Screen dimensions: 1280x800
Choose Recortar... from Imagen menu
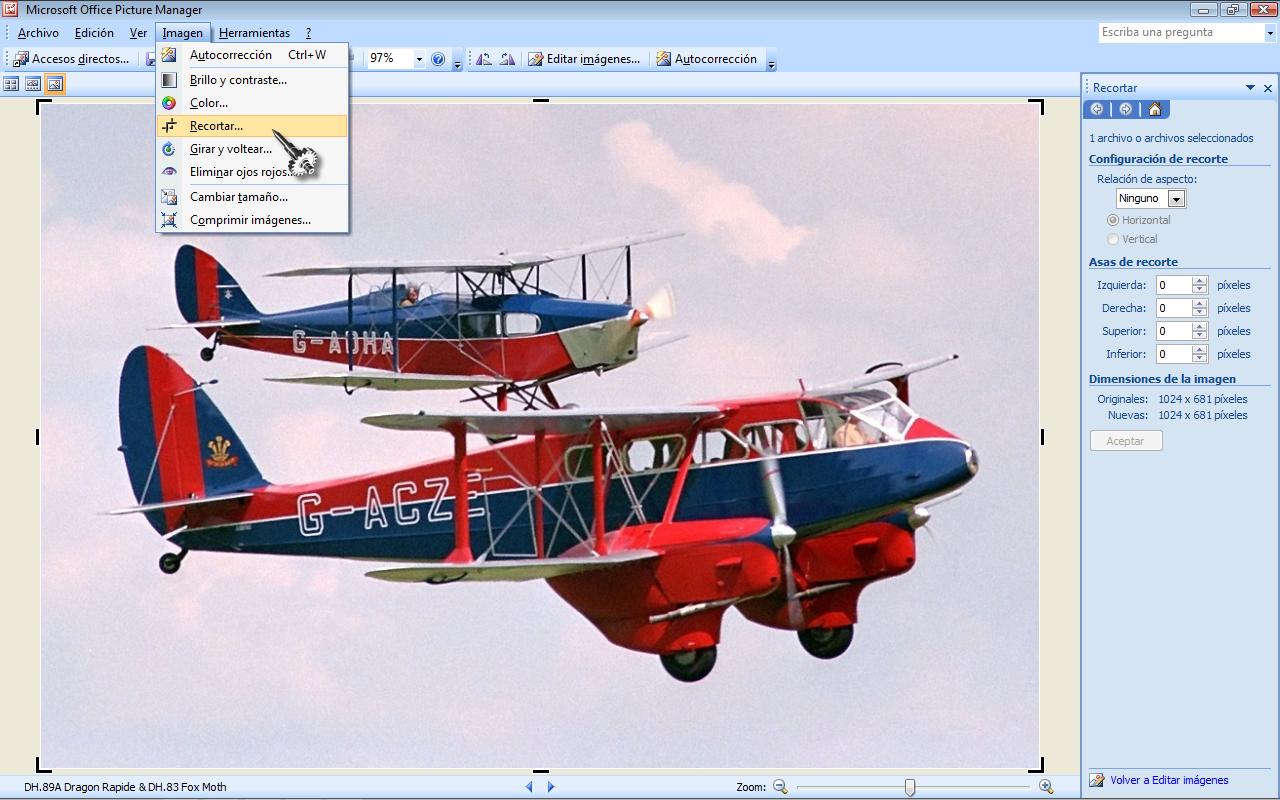[252, 126]
